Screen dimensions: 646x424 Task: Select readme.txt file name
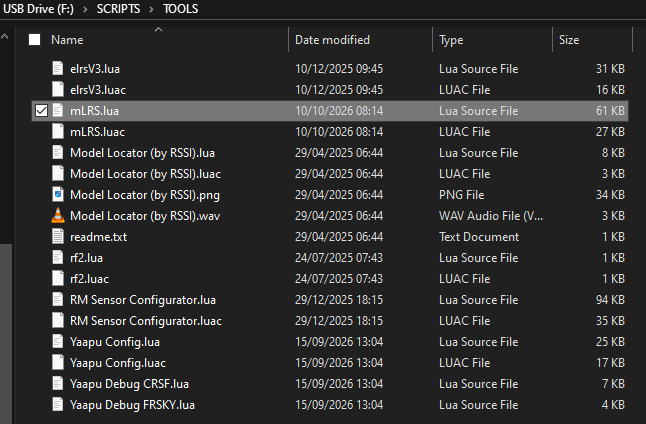98,237
